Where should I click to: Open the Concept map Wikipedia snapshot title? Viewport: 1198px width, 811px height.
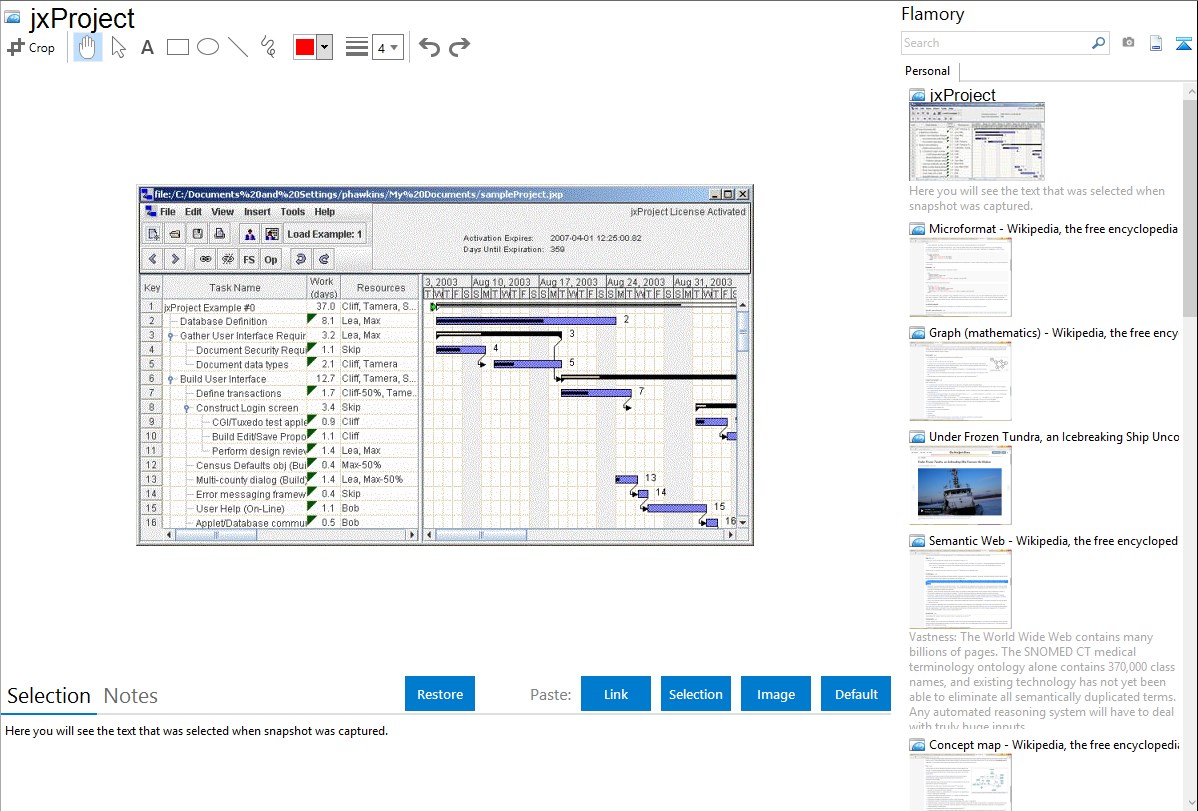click(x=1053, y=745)
